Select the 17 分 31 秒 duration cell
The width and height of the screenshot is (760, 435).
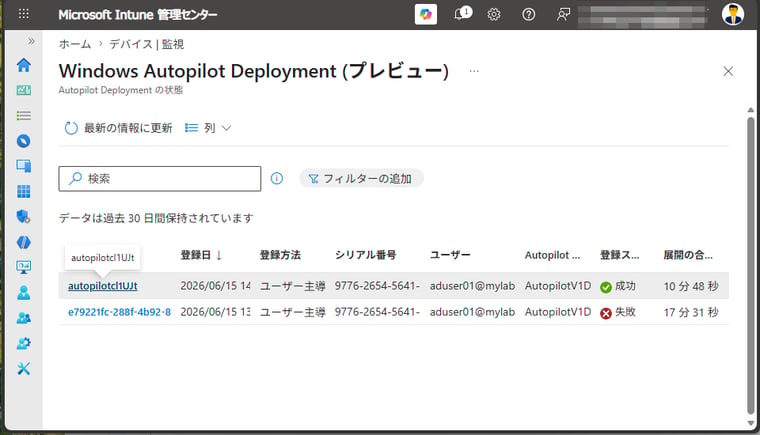coord(691,312)
